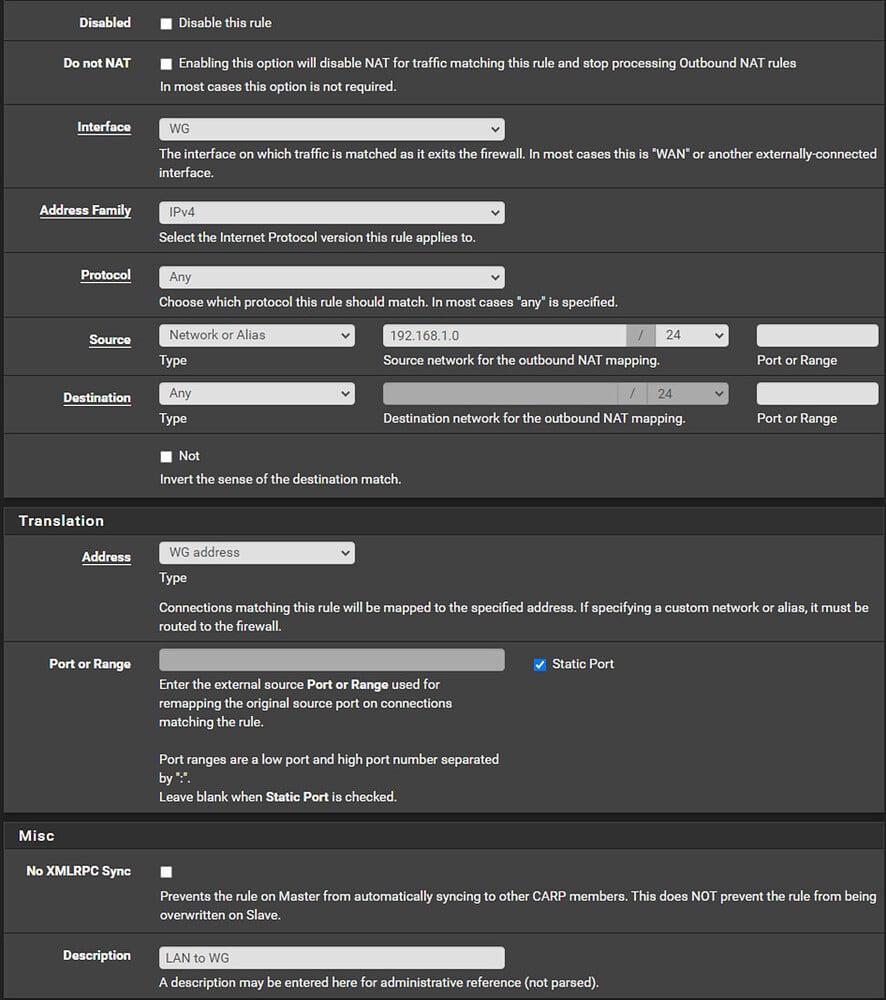The image size is (886, 1000).
Task: Open the Interface dropdown showing WG
Action: (330, 128)
